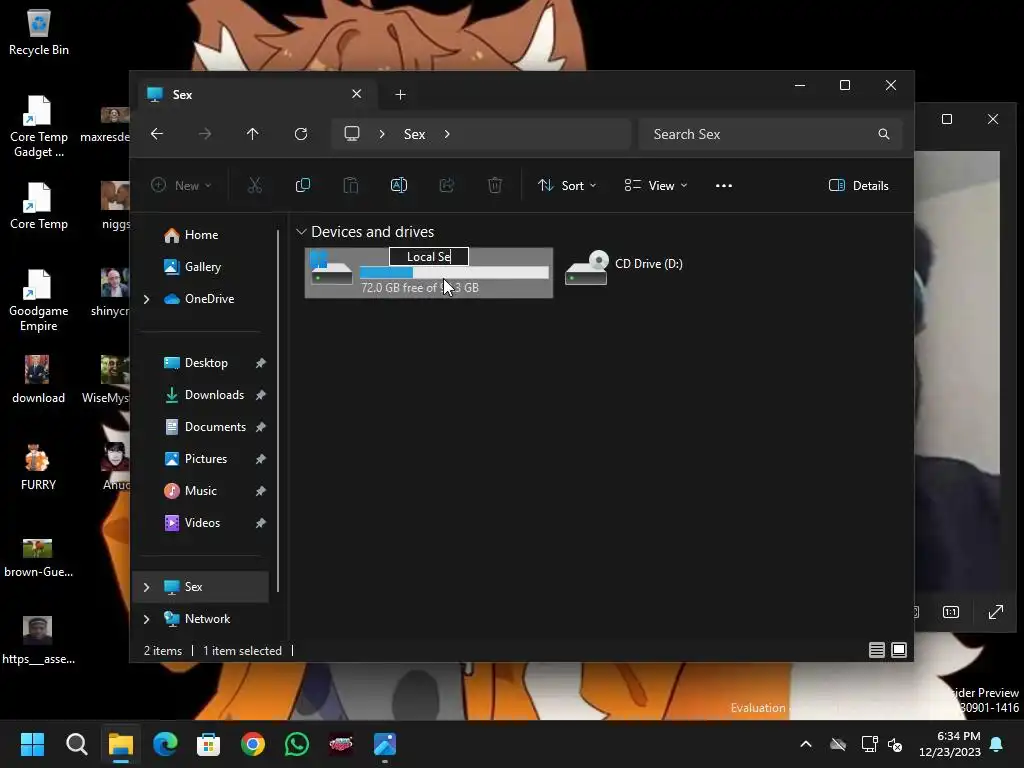Launch Microsoft Edge from taskbar

pos(165,744)
